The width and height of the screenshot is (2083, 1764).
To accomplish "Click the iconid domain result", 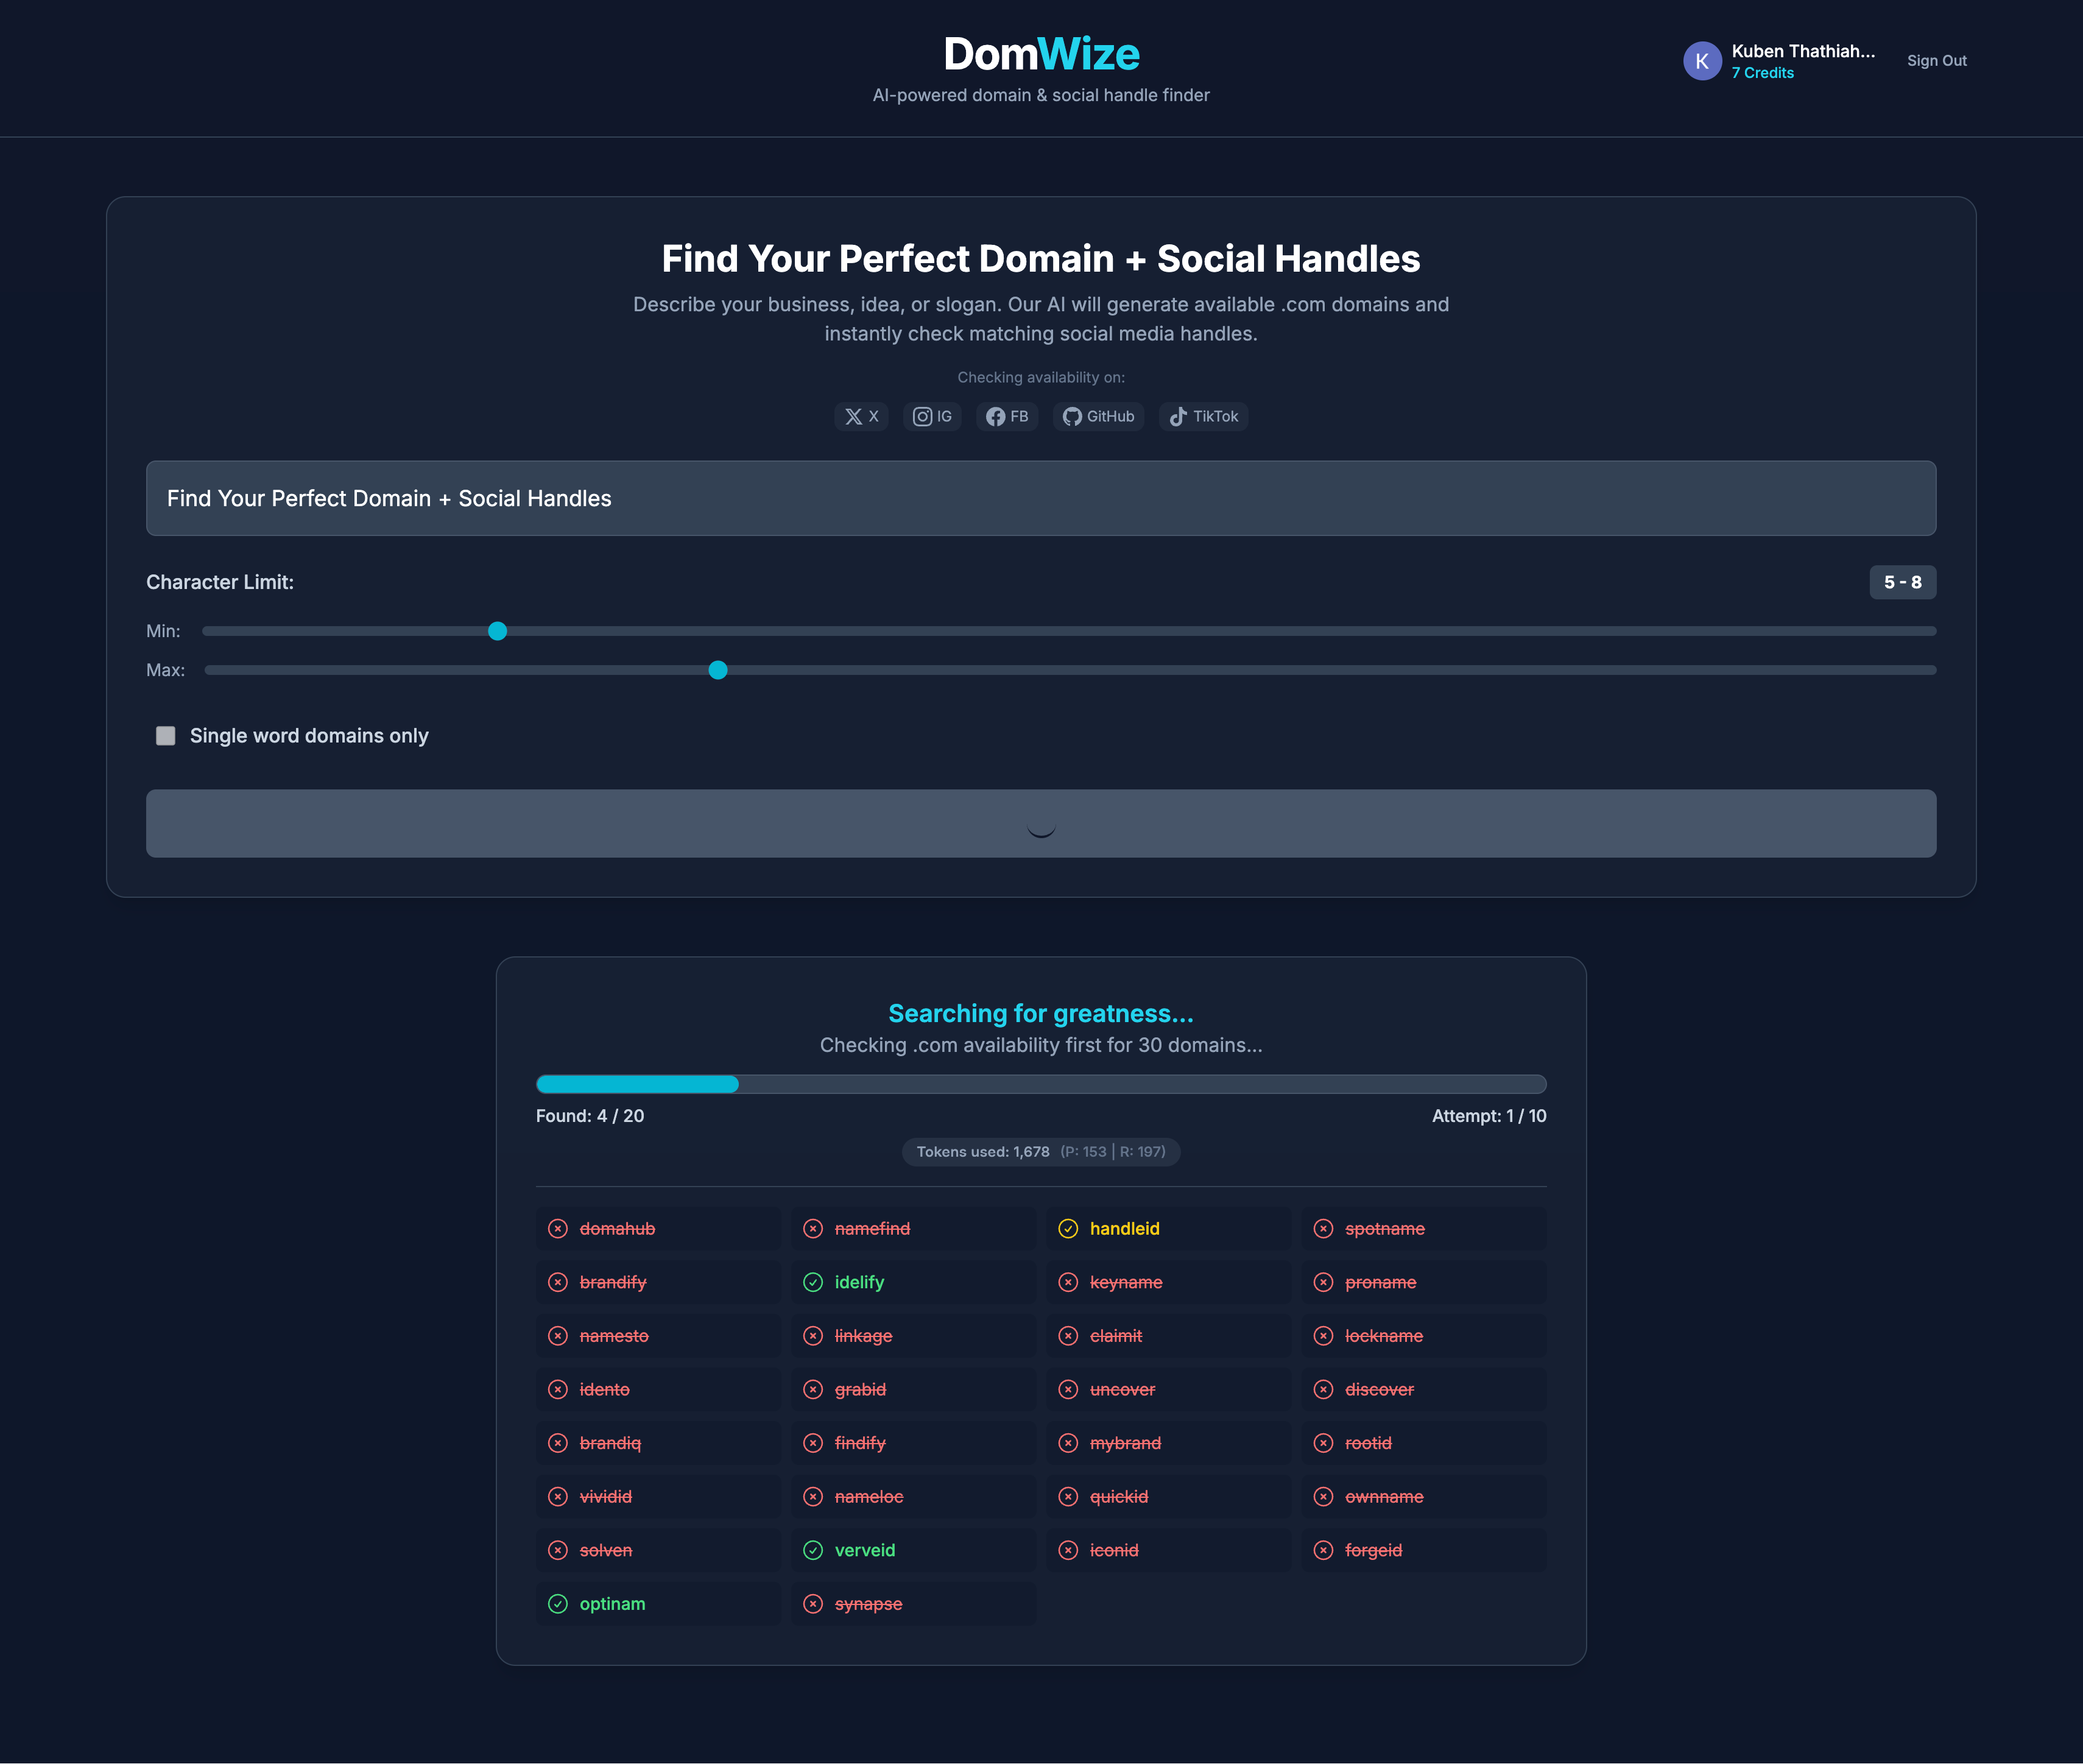I will (x=1168, y=1550).
